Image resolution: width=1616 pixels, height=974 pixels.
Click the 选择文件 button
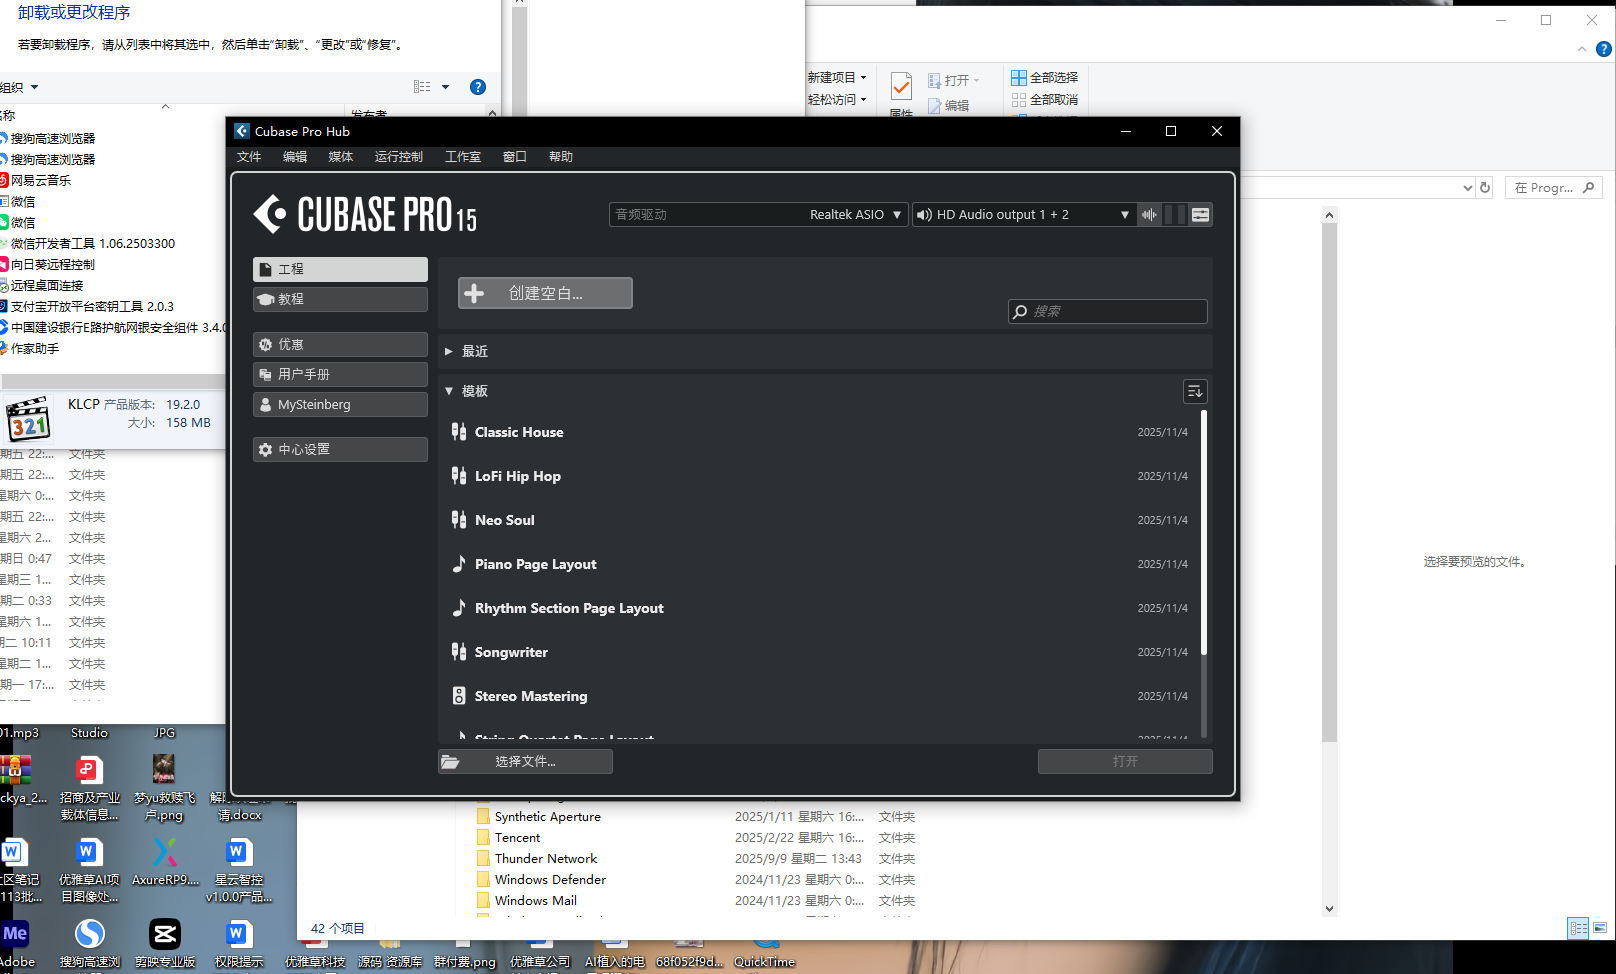pyautogui.click(x=525, y=762)
